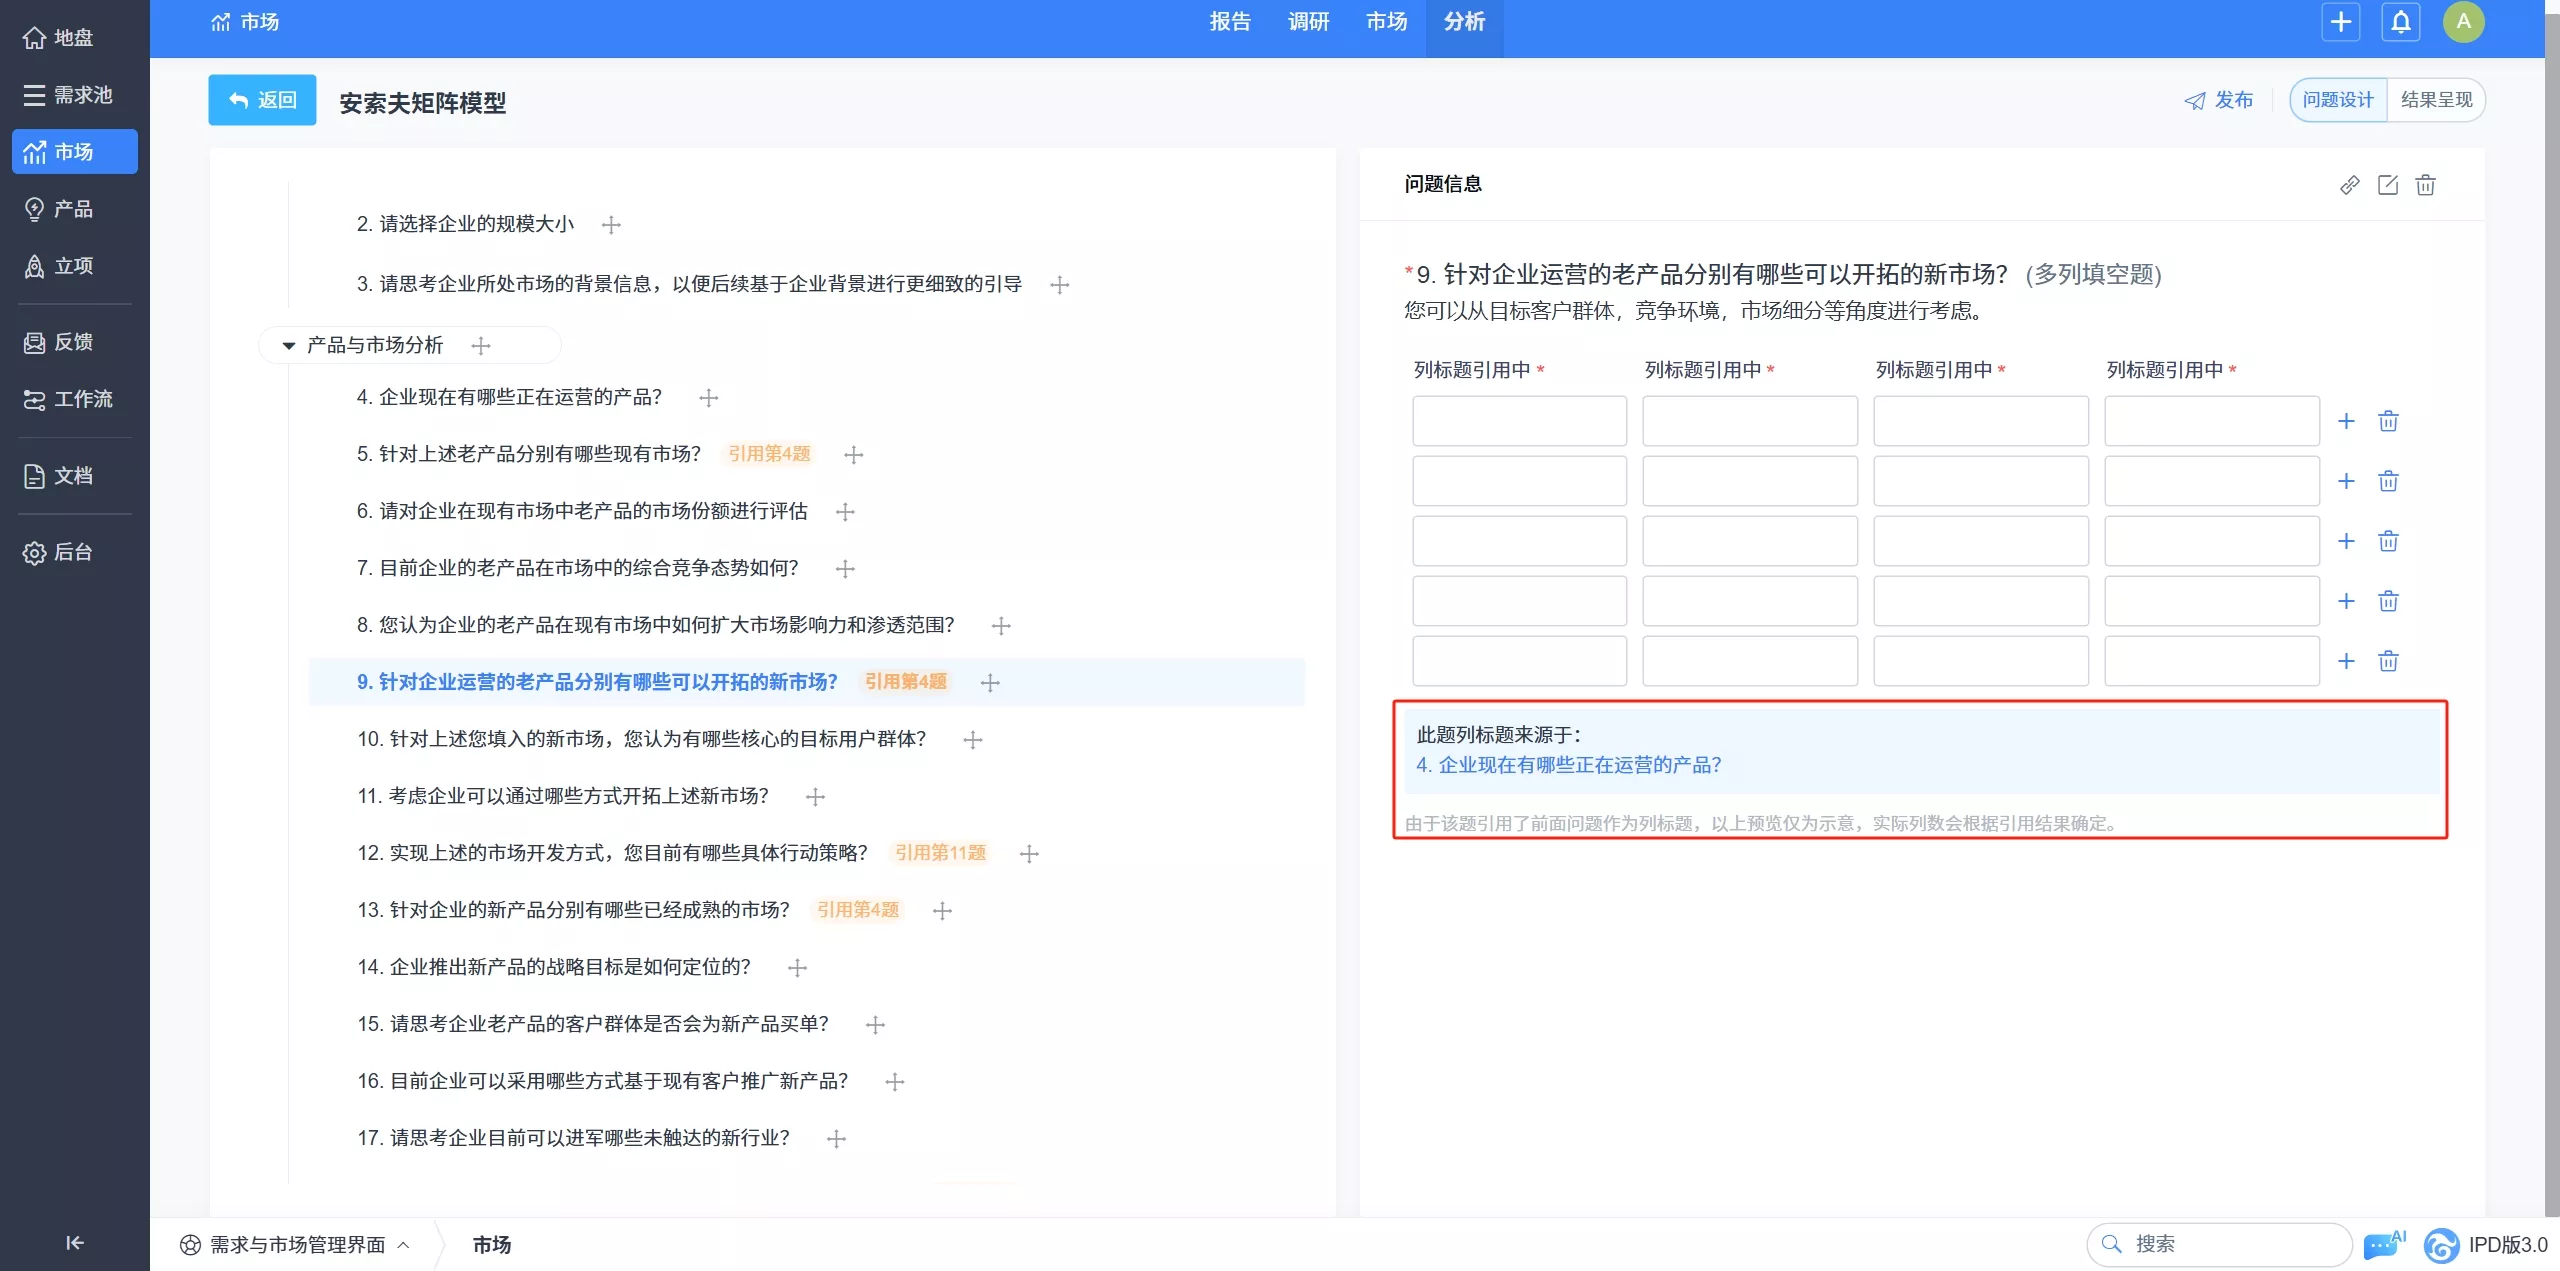
Task: Open the AI chat assistant icon
Action: click(2384, 1244)
